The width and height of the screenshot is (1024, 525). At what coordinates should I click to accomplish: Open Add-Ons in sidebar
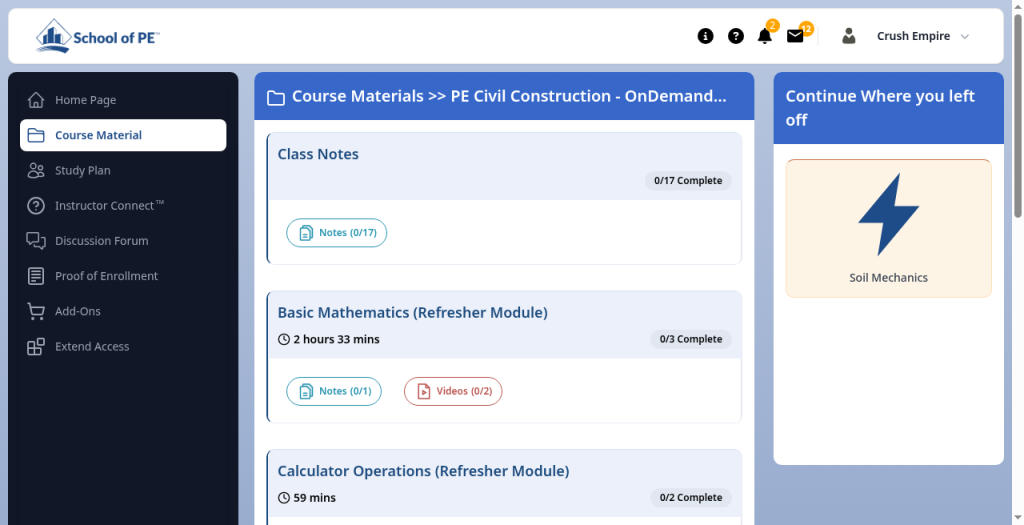(123, 311)
